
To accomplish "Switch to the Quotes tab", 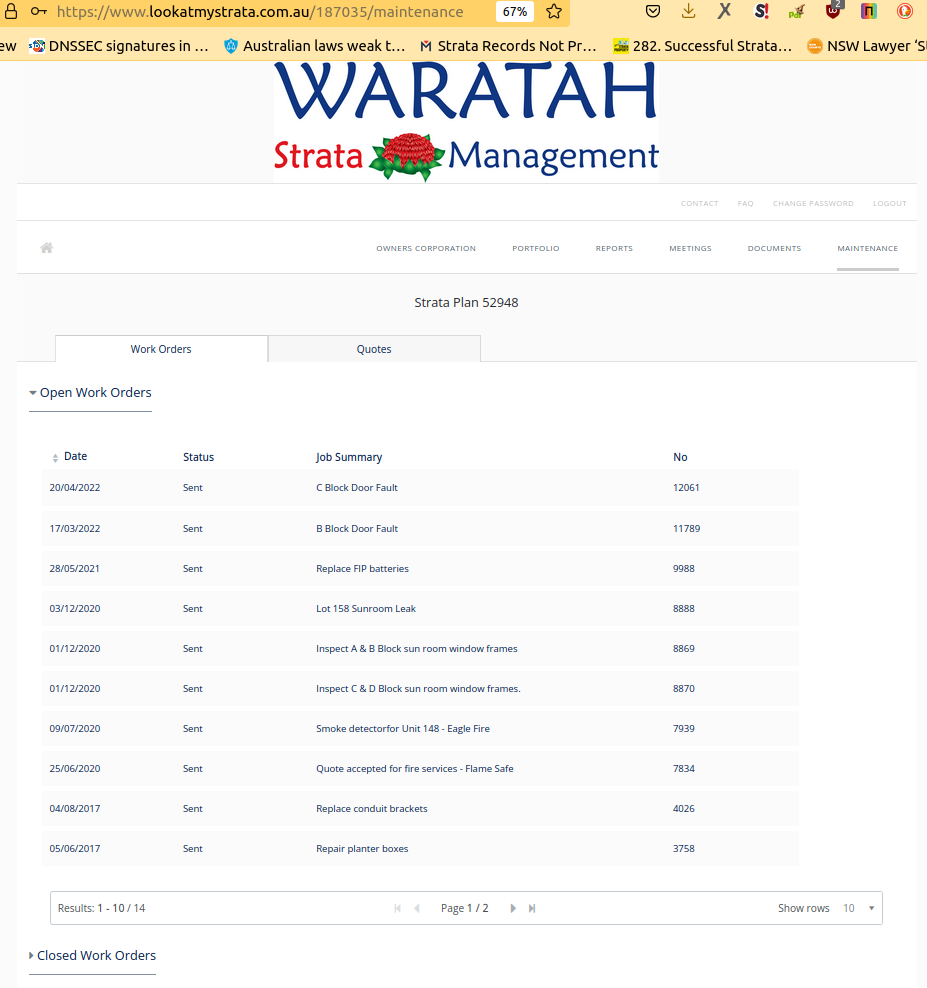I will point(374,349).
